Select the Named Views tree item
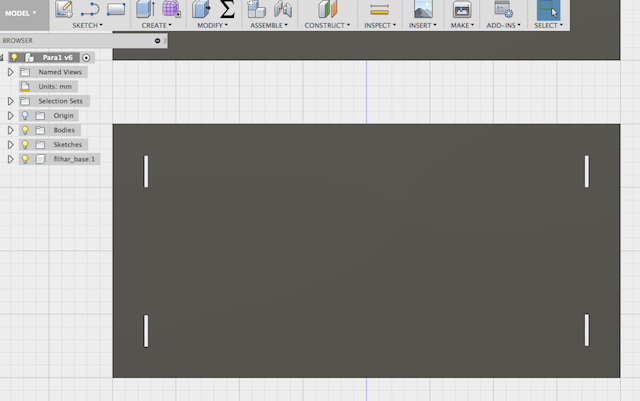The width and height of the screenshot is (640, 401). click(60, 72)
